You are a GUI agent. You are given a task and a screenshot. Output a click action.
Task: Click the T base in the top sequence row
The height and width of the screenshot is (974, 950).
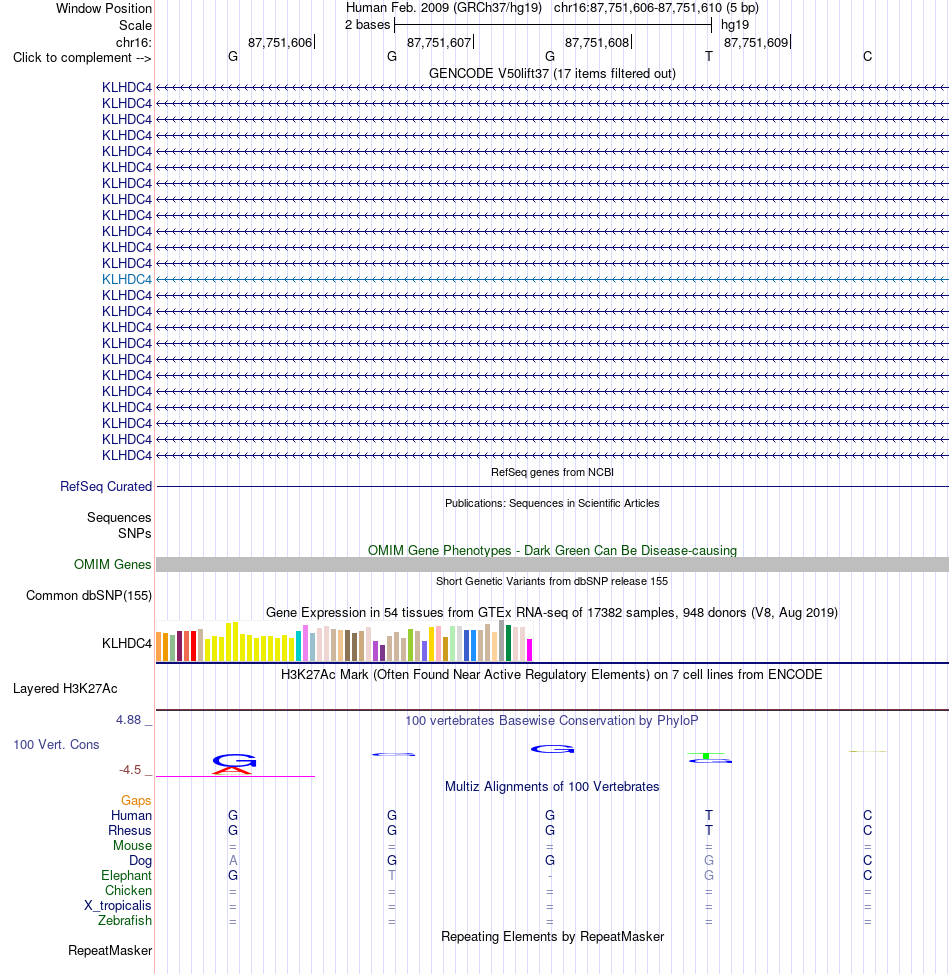click(x=708, y=57)
